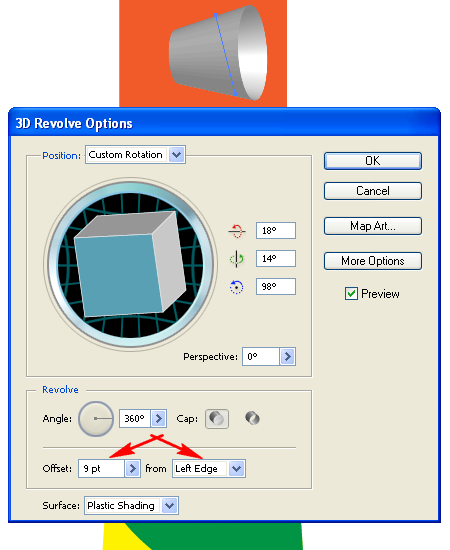
Task: Open the Map Art dialog
Action: pyautogui.click(x=372, y=226)
